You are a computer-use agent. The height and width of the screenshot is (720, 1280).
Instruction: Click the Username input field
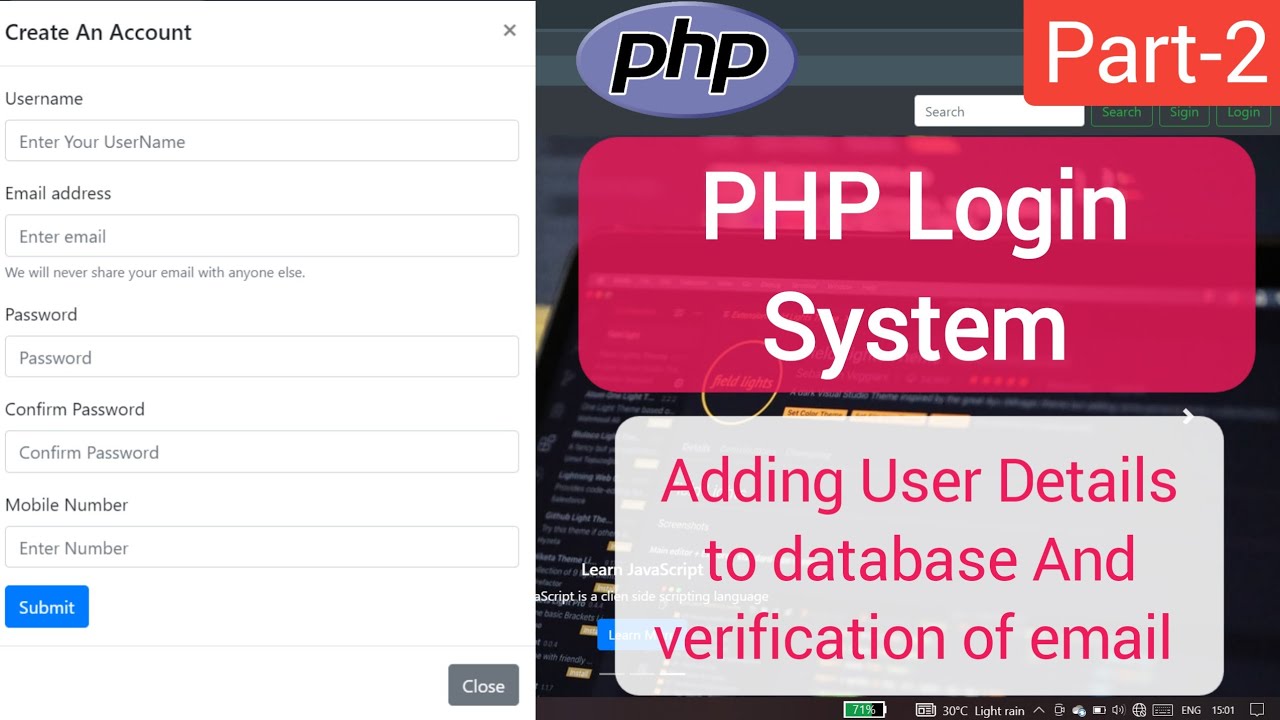[x=262, y=141]
